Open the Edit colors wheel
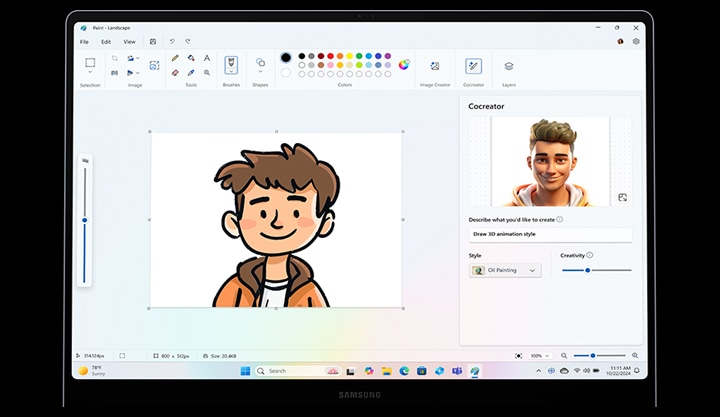The height and width of the screenshot is (417, 720). [x=404, y=65]
